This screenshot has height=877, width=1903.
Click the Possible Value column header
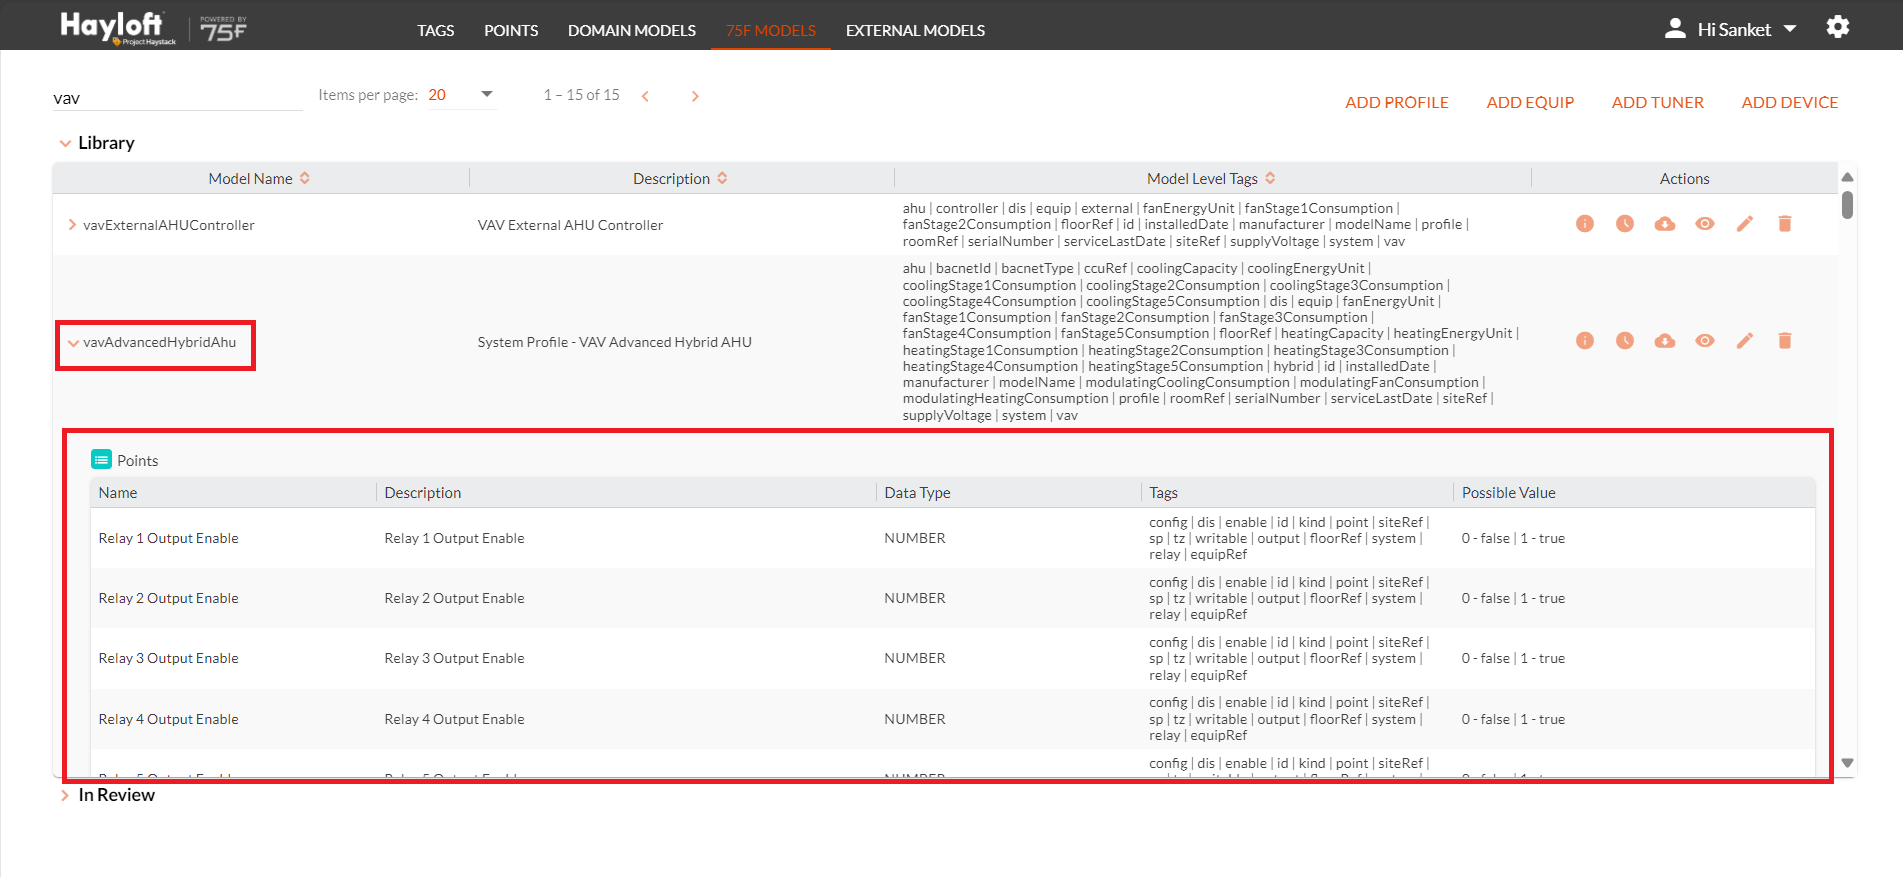(1508, 492)
